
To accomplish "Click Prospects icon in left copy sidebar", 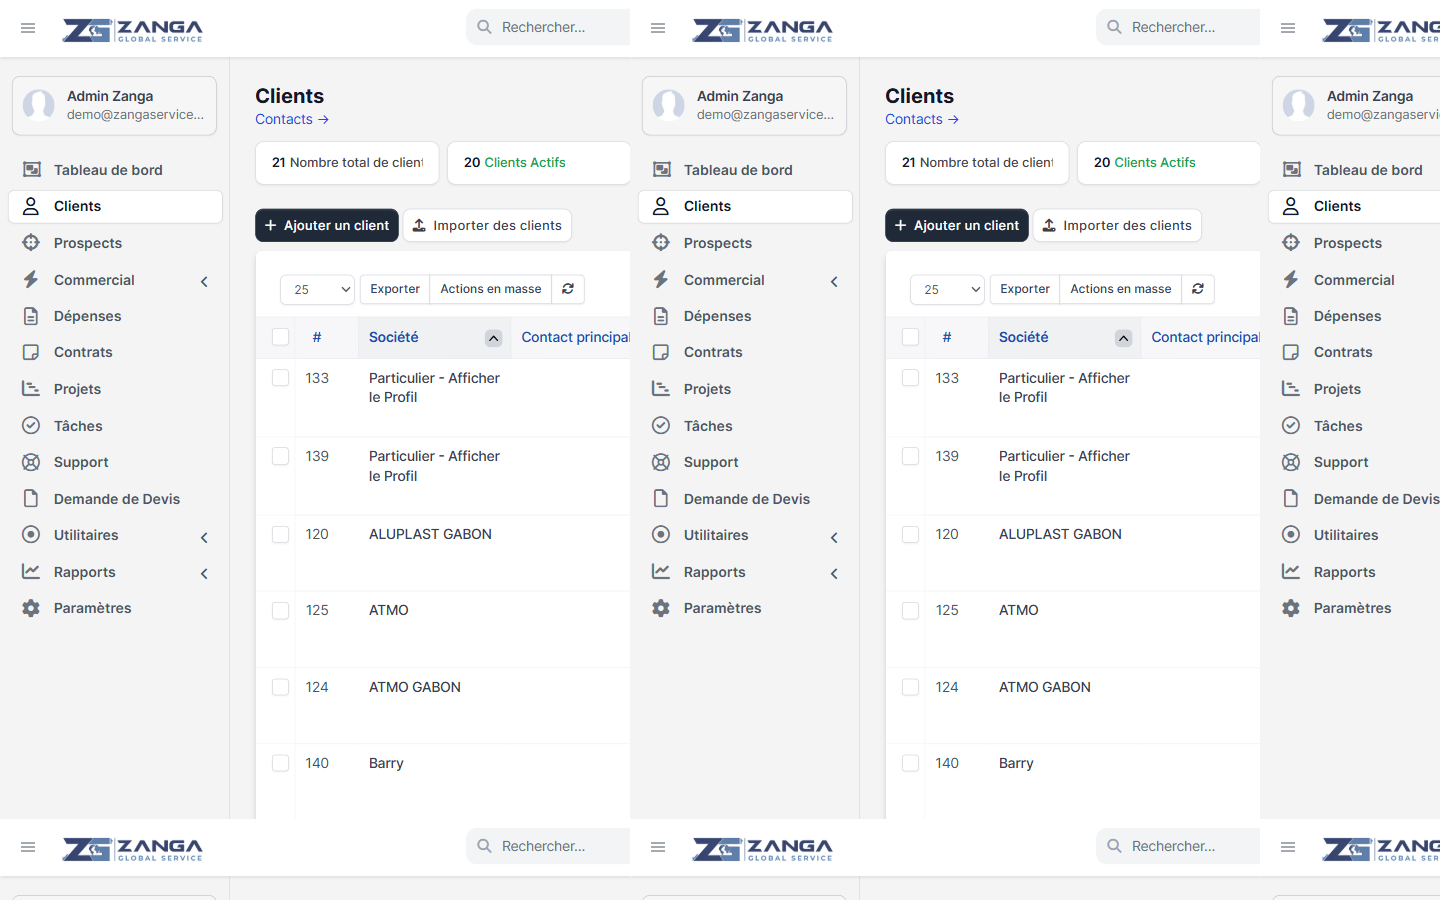I will pyautogui.click(x=31, y=243).
